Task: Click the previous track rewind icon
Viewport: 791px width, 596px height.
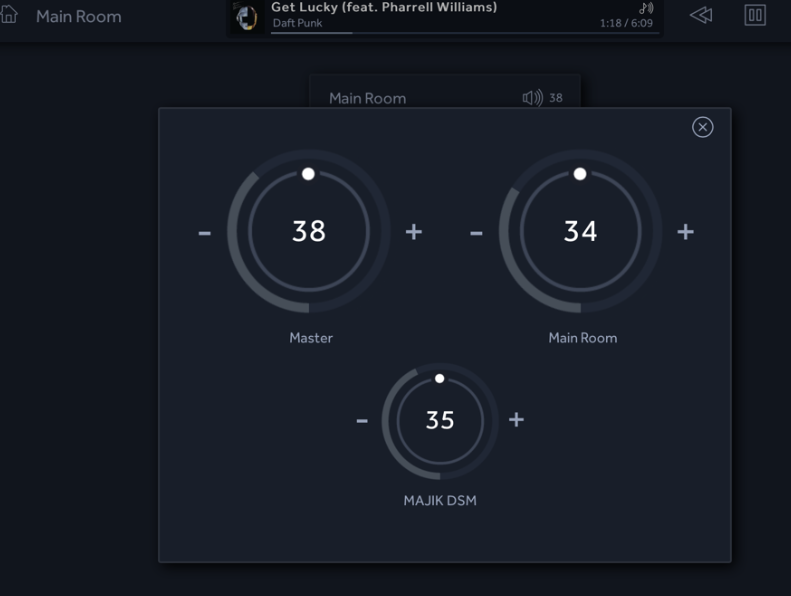Action: tap(701, 15)
